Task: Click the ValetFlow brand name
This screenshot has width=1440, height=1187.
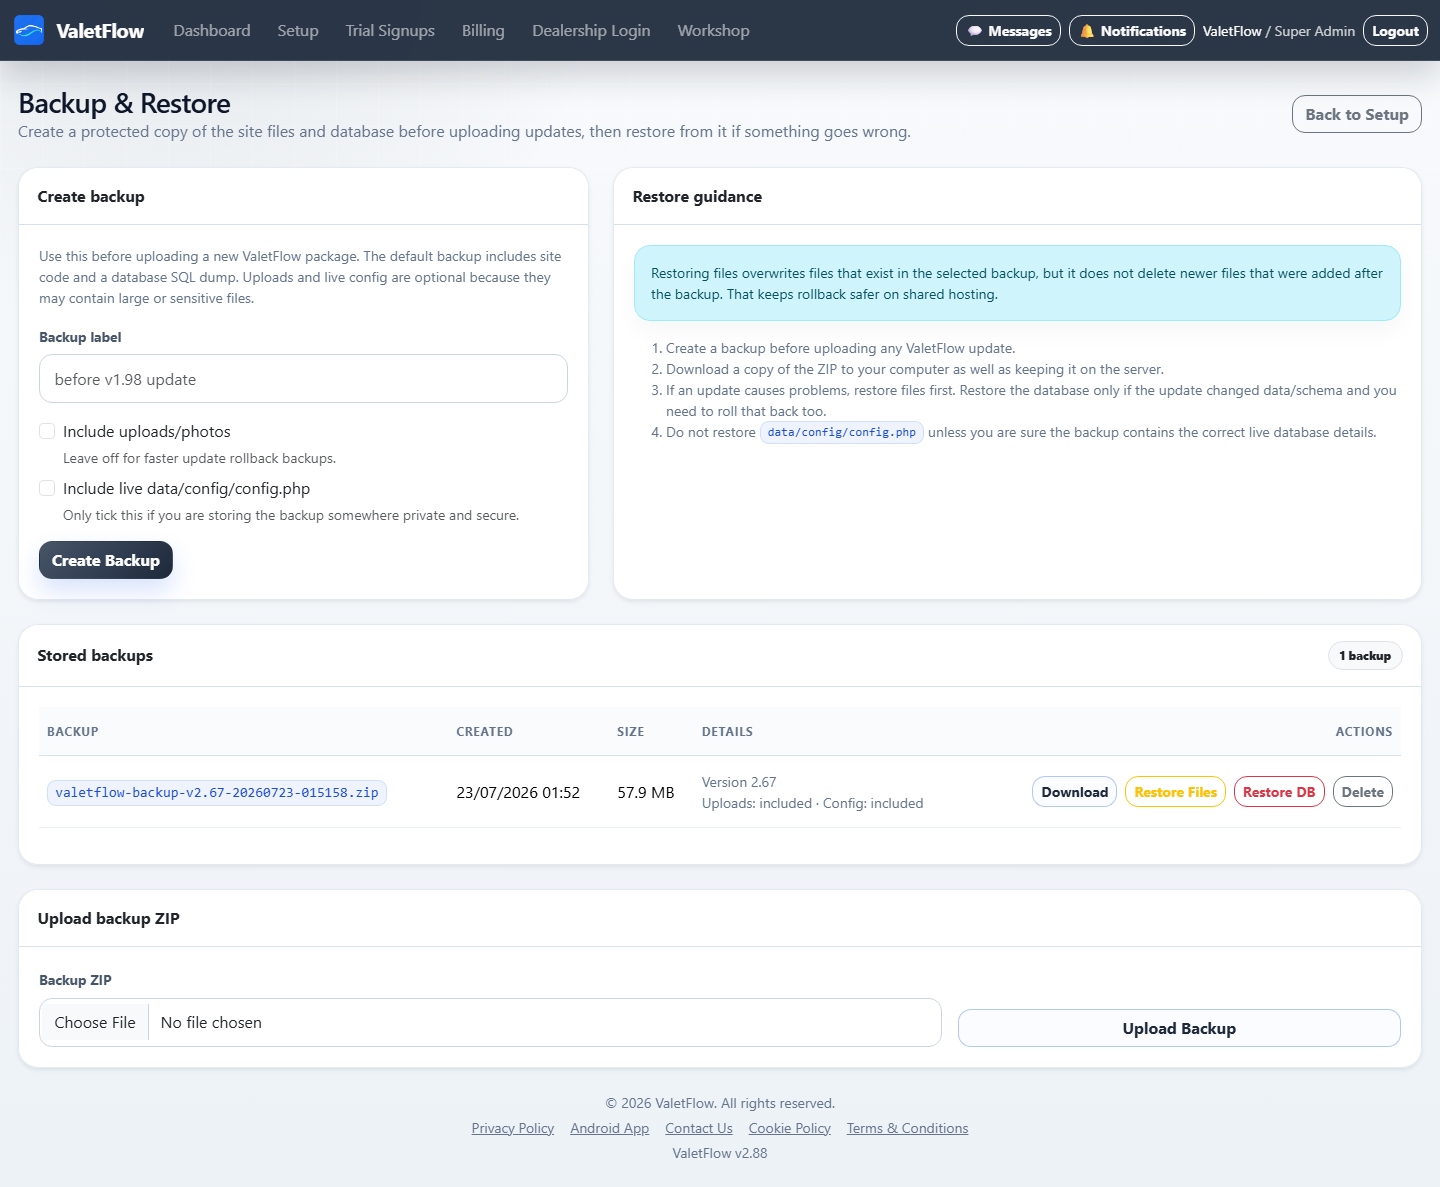Action: coord(100,31)
